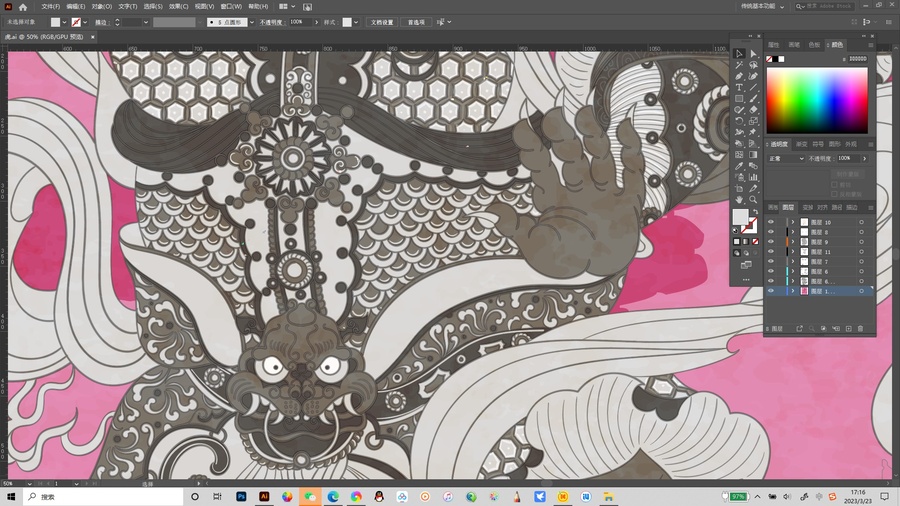Select the Magic Wand tool
The image size is (900, 506).
tap(739, 65)
